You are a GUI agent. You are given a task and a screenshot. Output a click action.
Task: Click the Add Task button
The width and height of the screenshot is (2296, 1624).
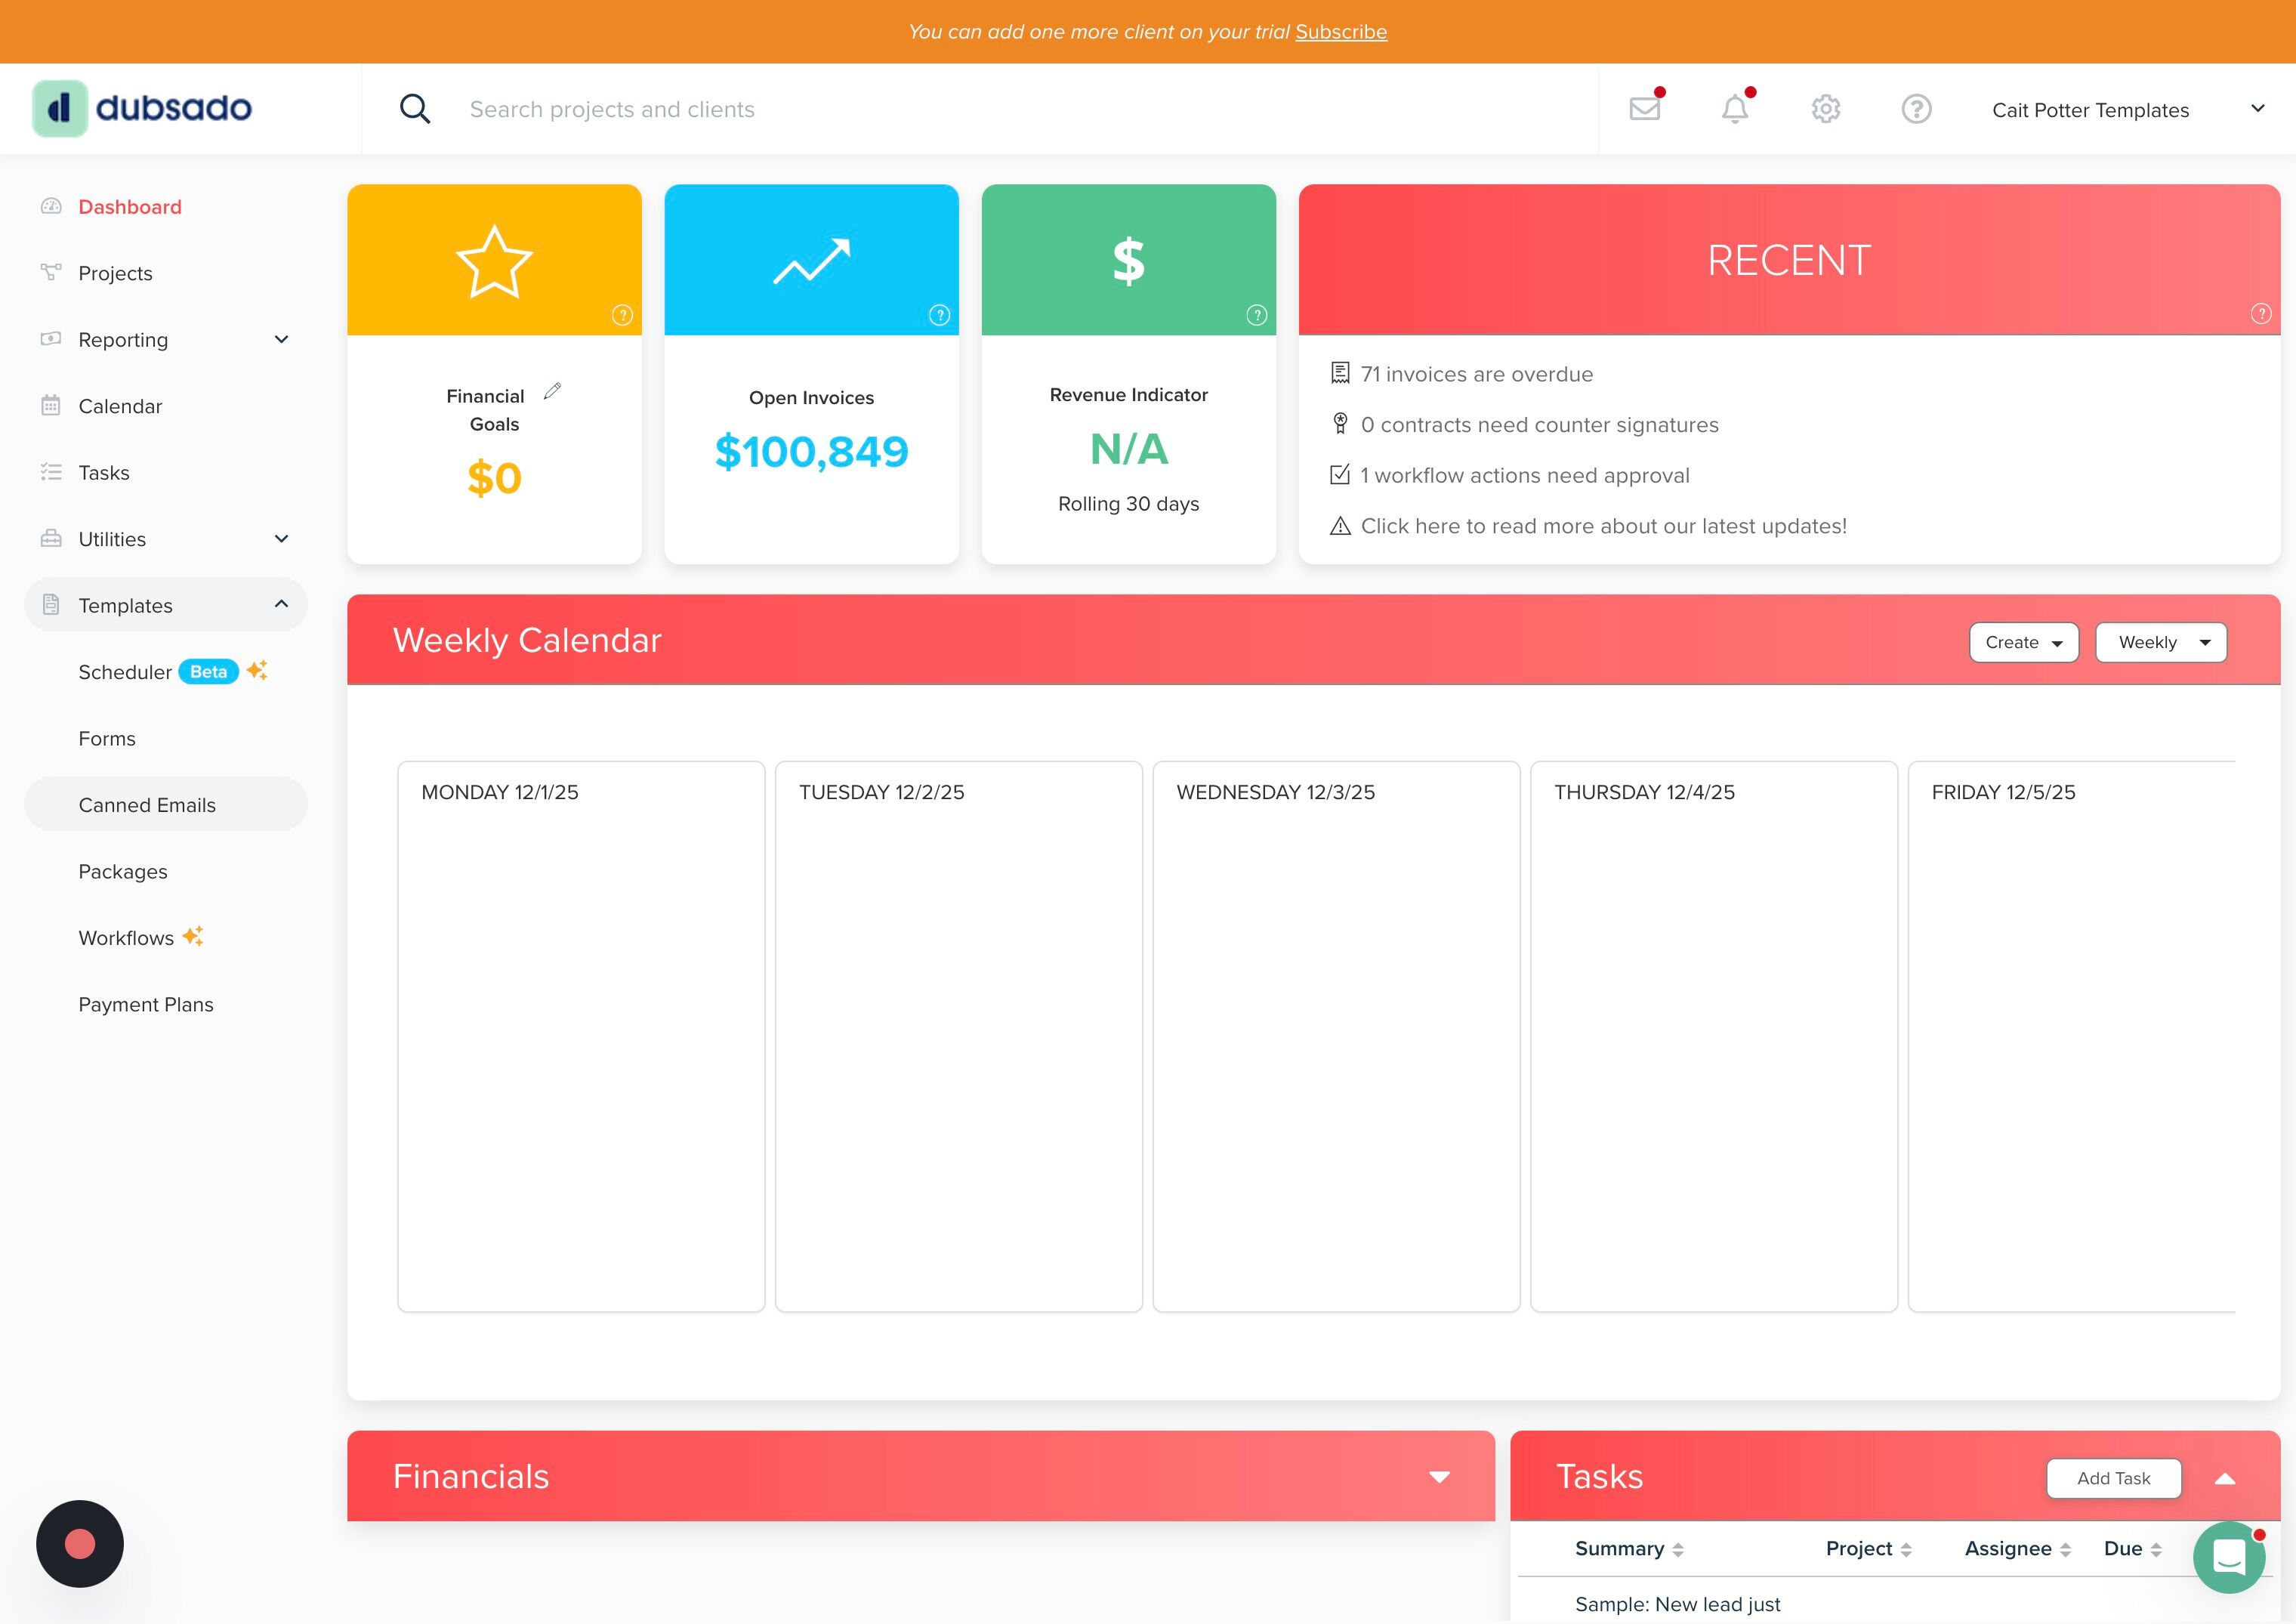(2113, 1478)
